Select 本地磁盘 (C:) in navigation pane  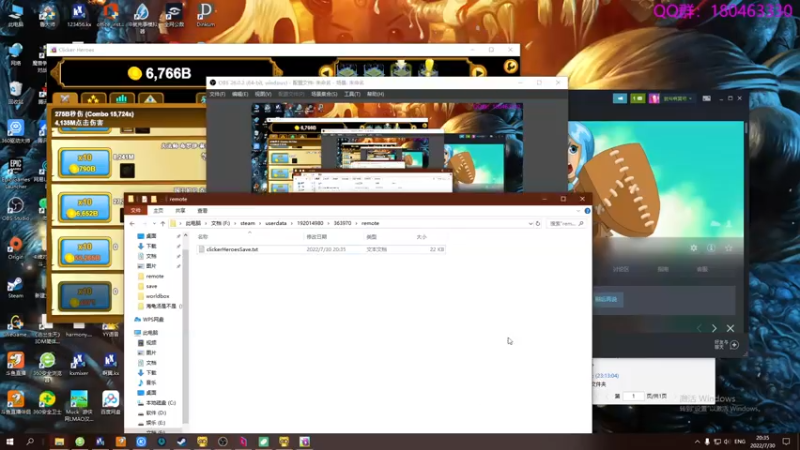(x=157, y=403)
